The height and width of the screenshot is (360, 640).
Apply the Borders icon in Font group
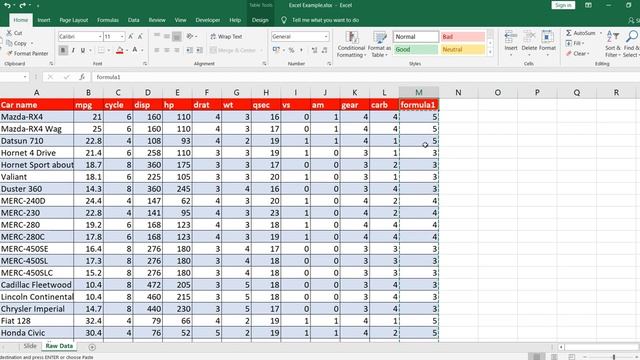click(101, 50)
